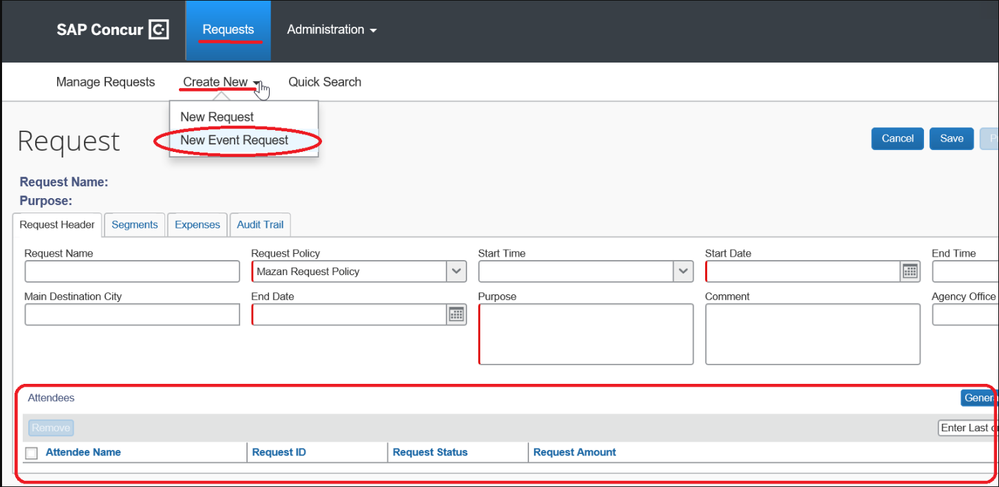Click in the End Date field
999x487 pixels.
click(x=349, y=314)
